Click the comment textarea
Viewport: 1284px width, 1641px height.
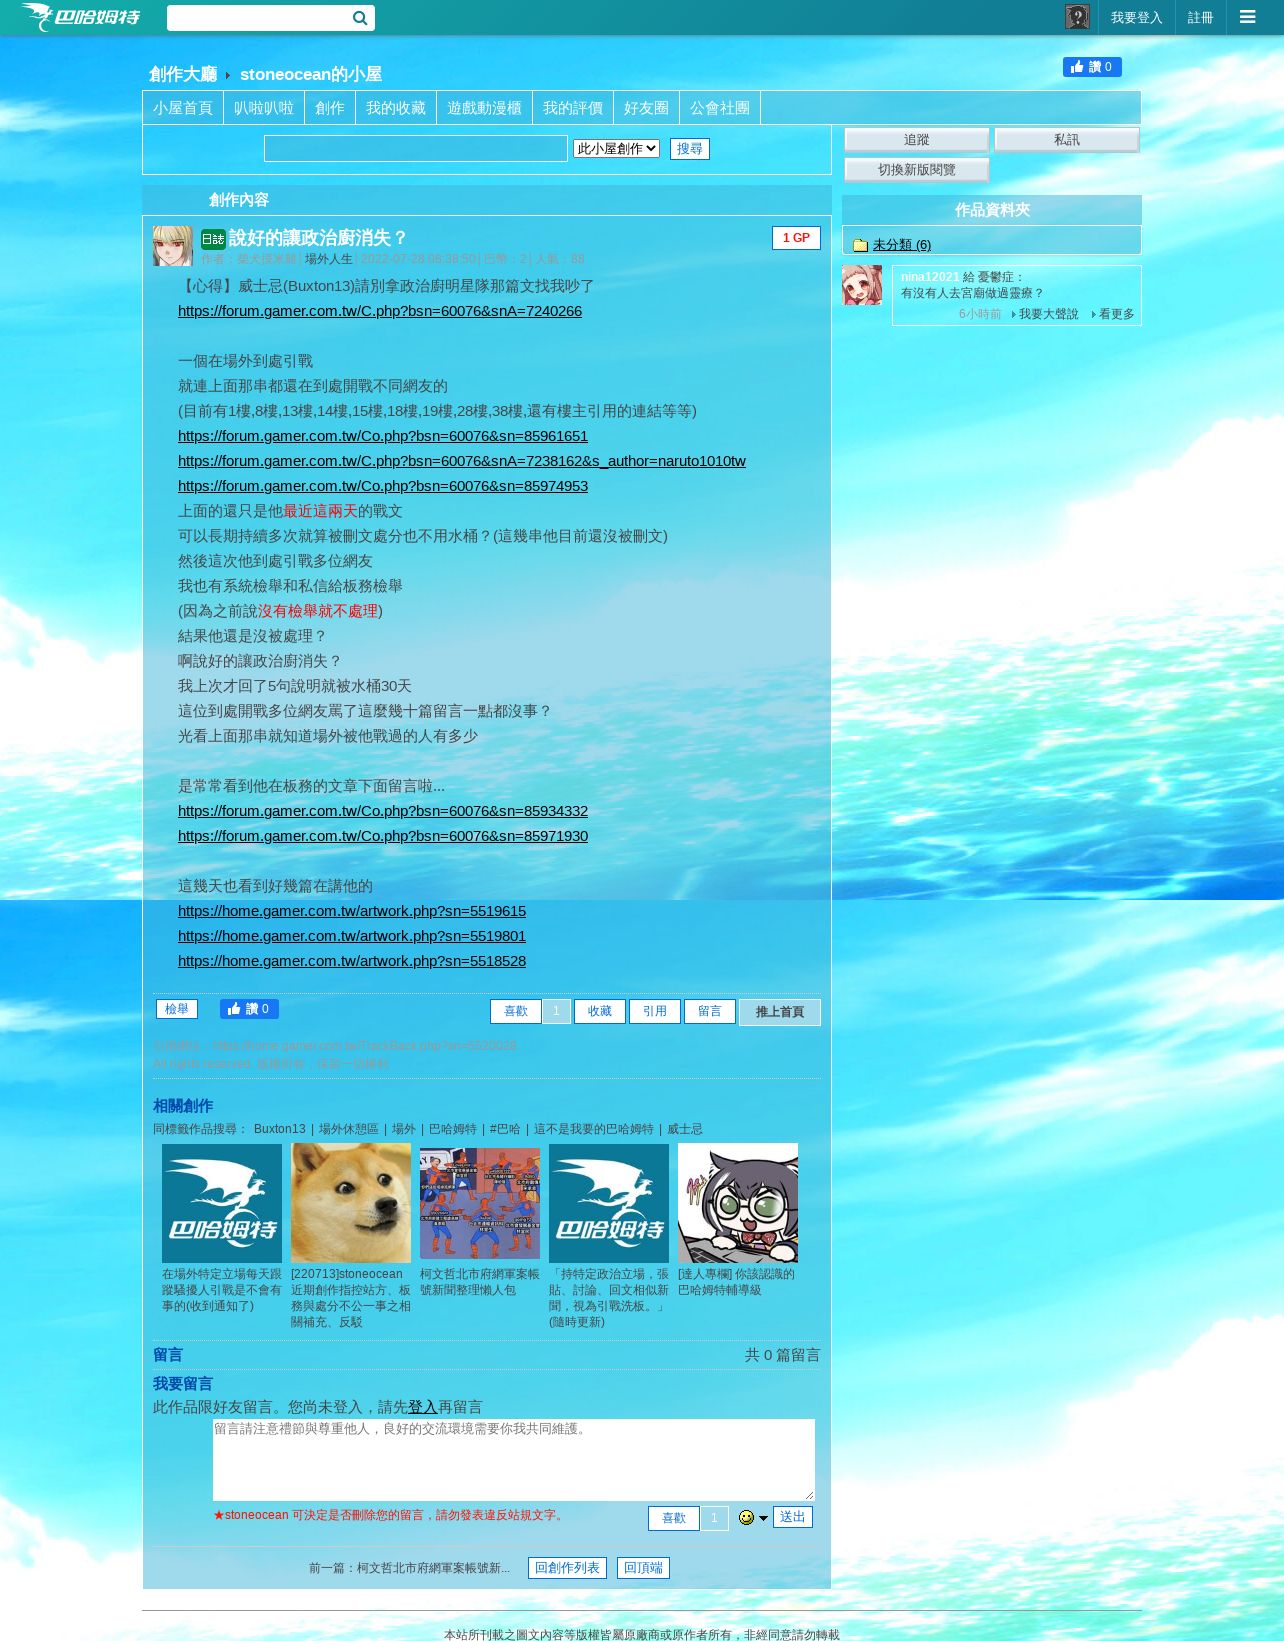[514, 1460]
